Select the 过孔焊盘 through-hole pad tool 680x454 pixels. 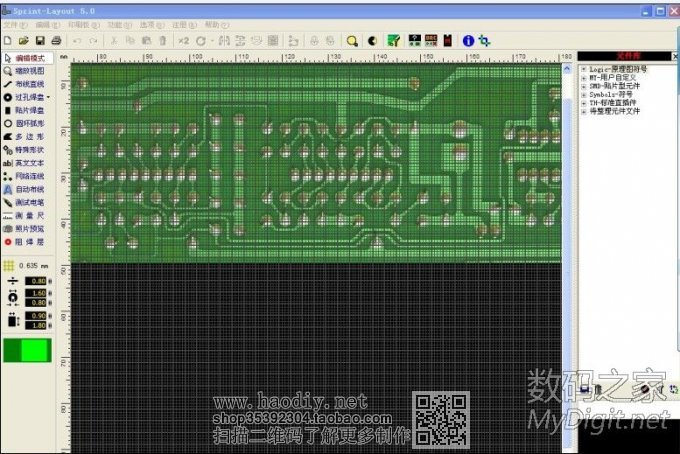(x=24, y=97)
